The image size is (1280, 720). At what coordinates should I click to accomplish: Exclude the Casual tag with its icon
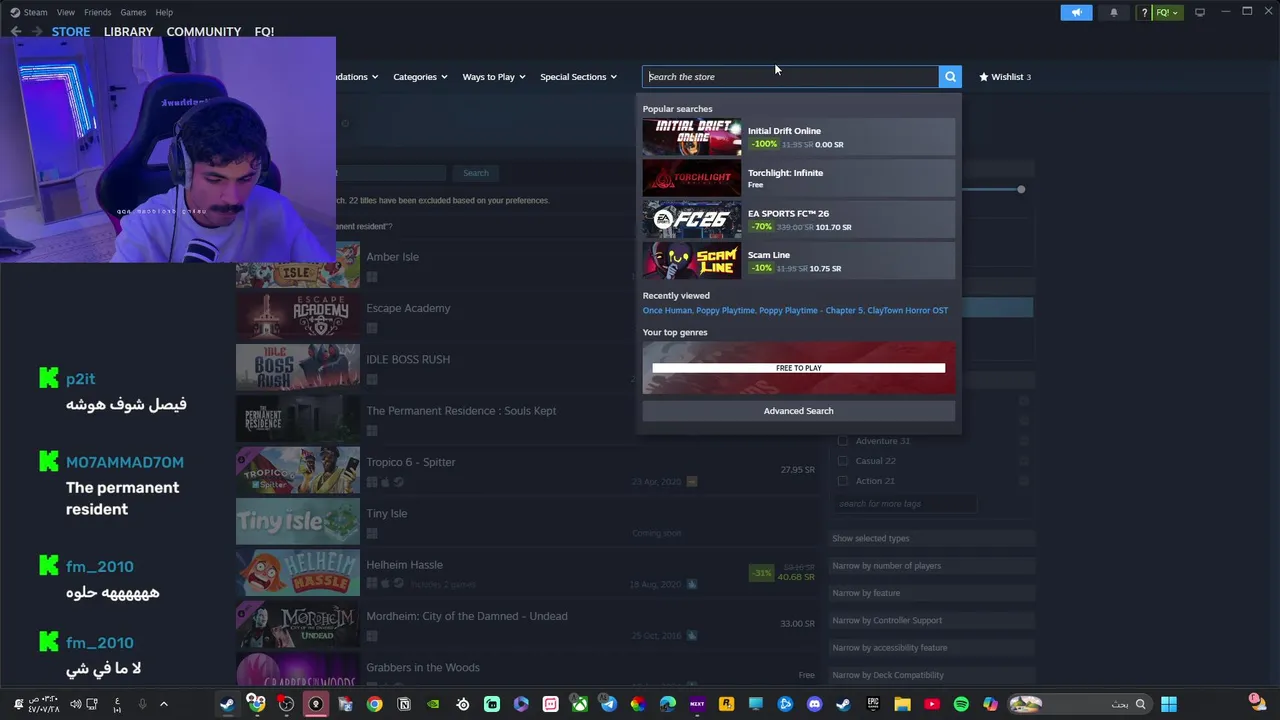[x=1023, y=461]
